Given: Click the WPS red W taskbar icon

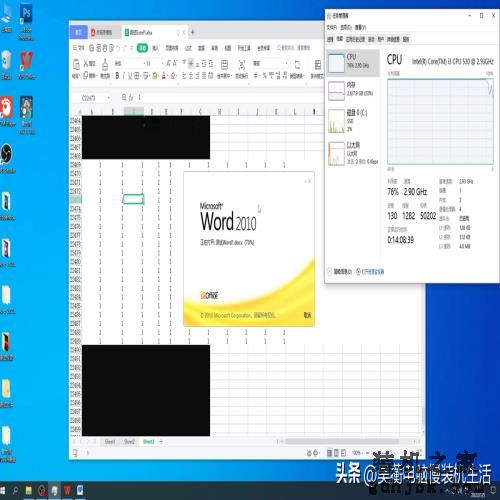Looking at the screenshot, I should (67, 490).
